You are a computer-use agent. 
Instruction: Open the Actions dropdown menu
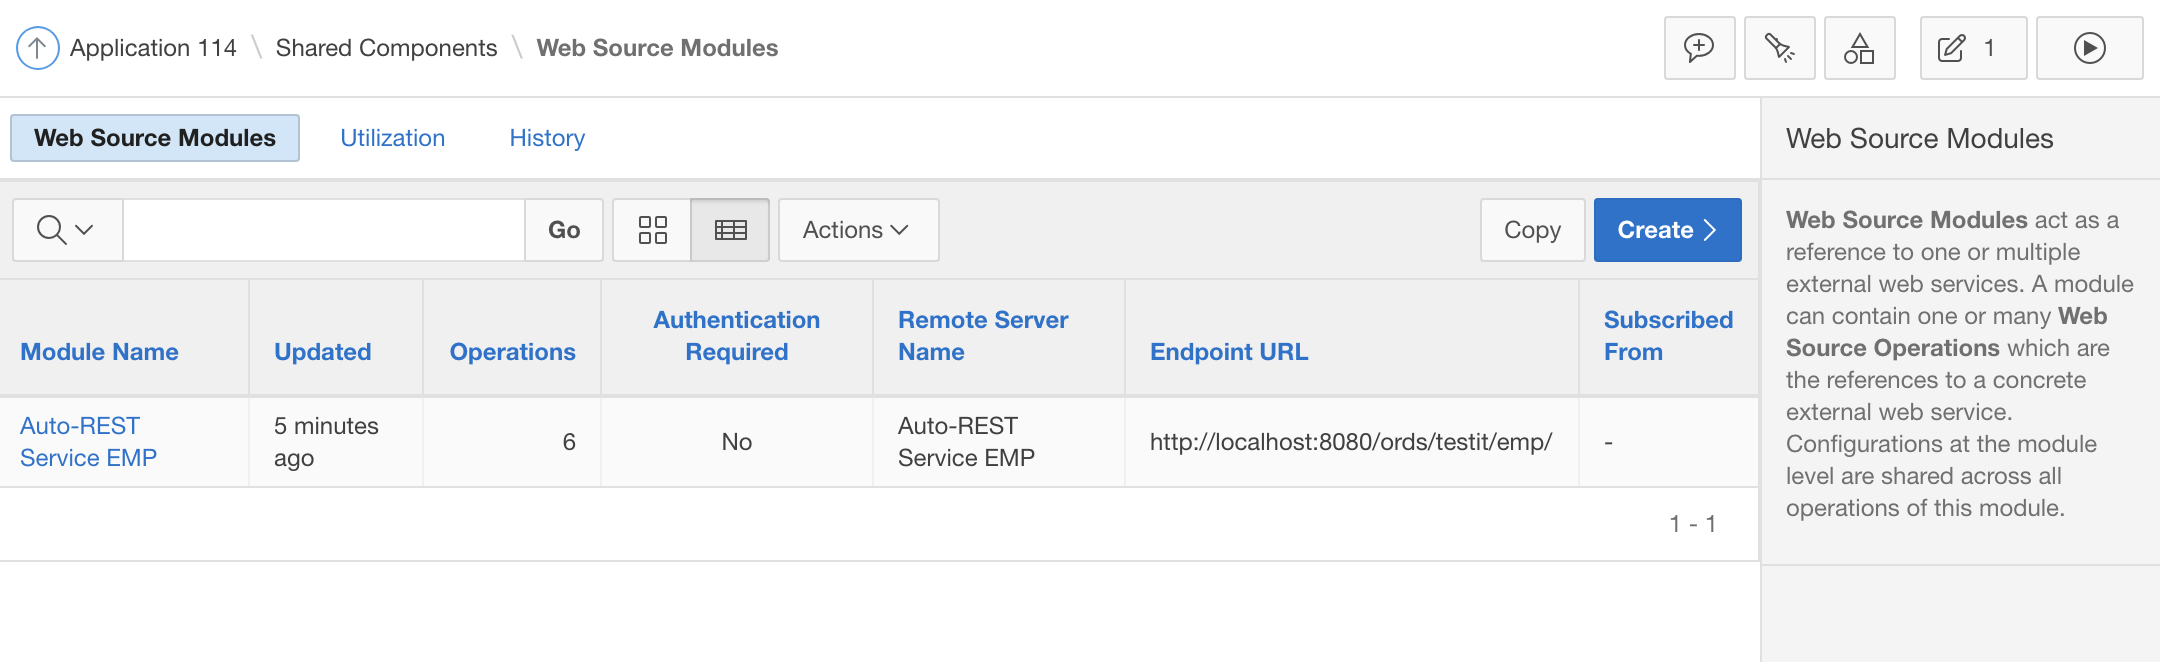pyautogui.click(x=857, y=230)
